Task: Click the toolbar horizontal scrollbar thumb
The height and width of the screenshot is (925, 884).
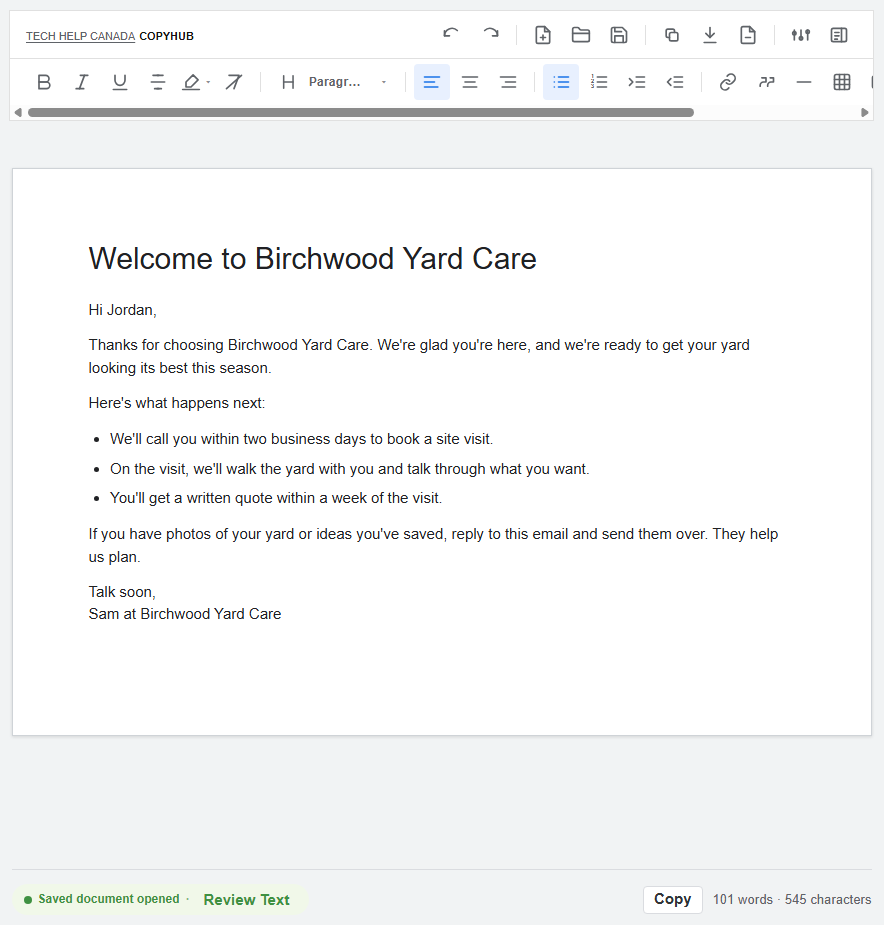Action: click(361, 112)
